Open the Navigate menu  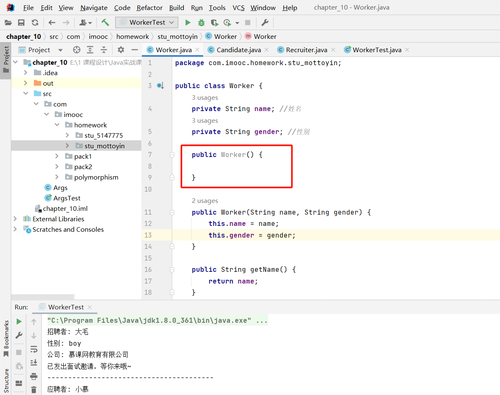[94, 8]
